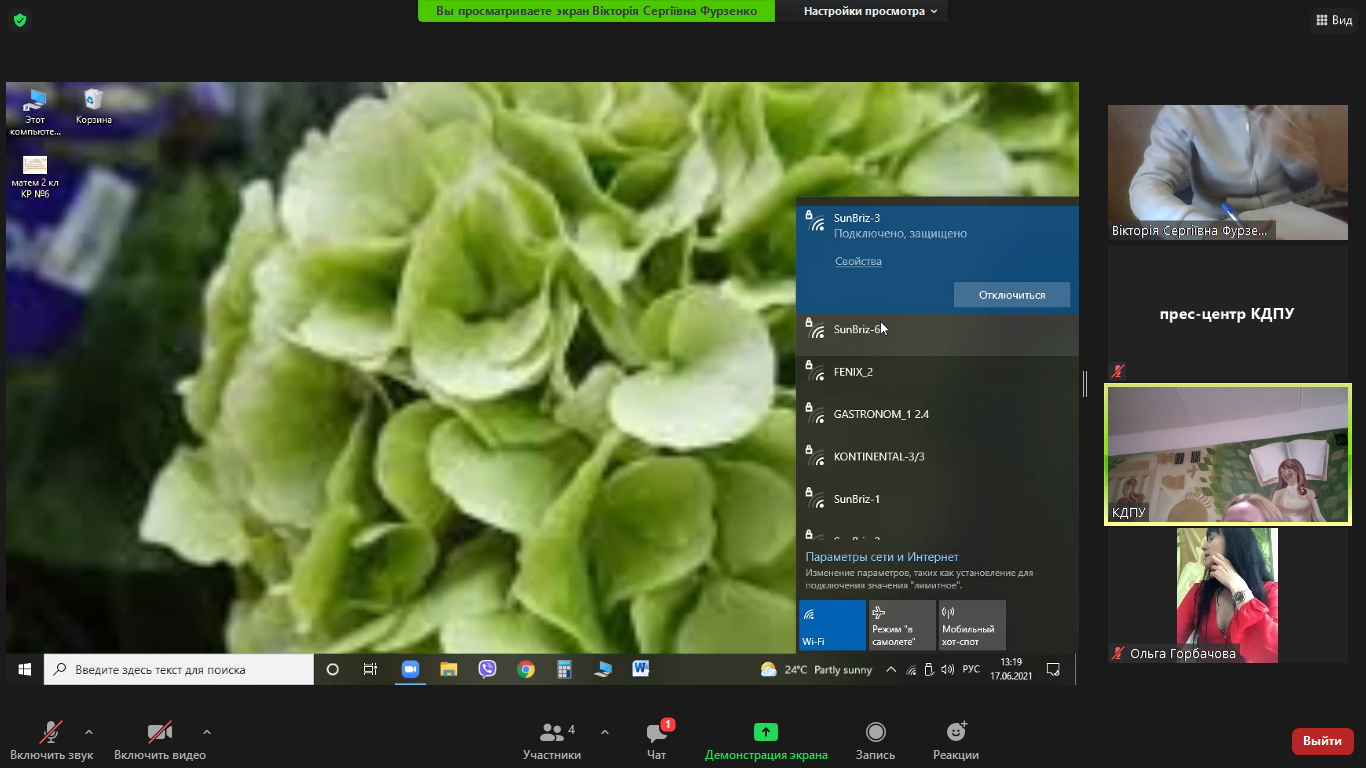1366x768 pixels.
Task: Select the KONTINENTAL-3/3 Wi-Fi network
Action: (x=937, y=461)
